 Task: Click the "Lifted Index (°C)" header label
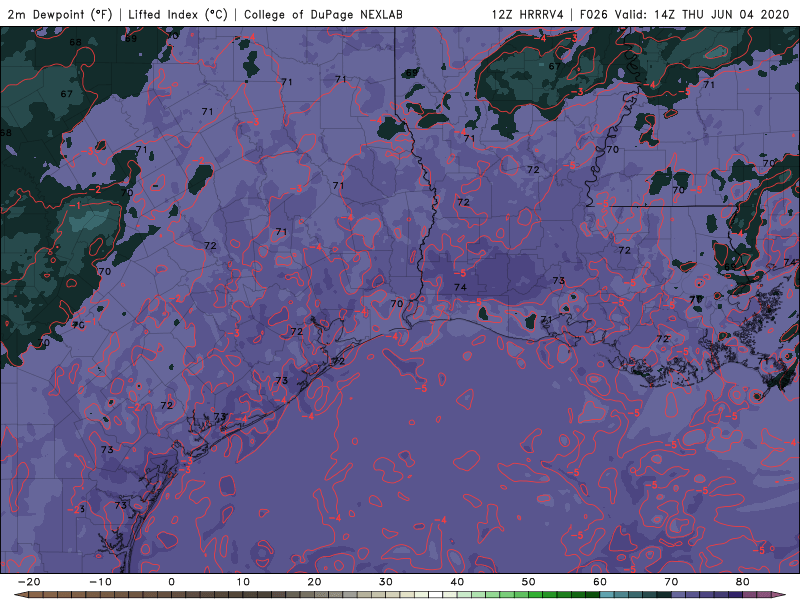[x=178, y=15]
